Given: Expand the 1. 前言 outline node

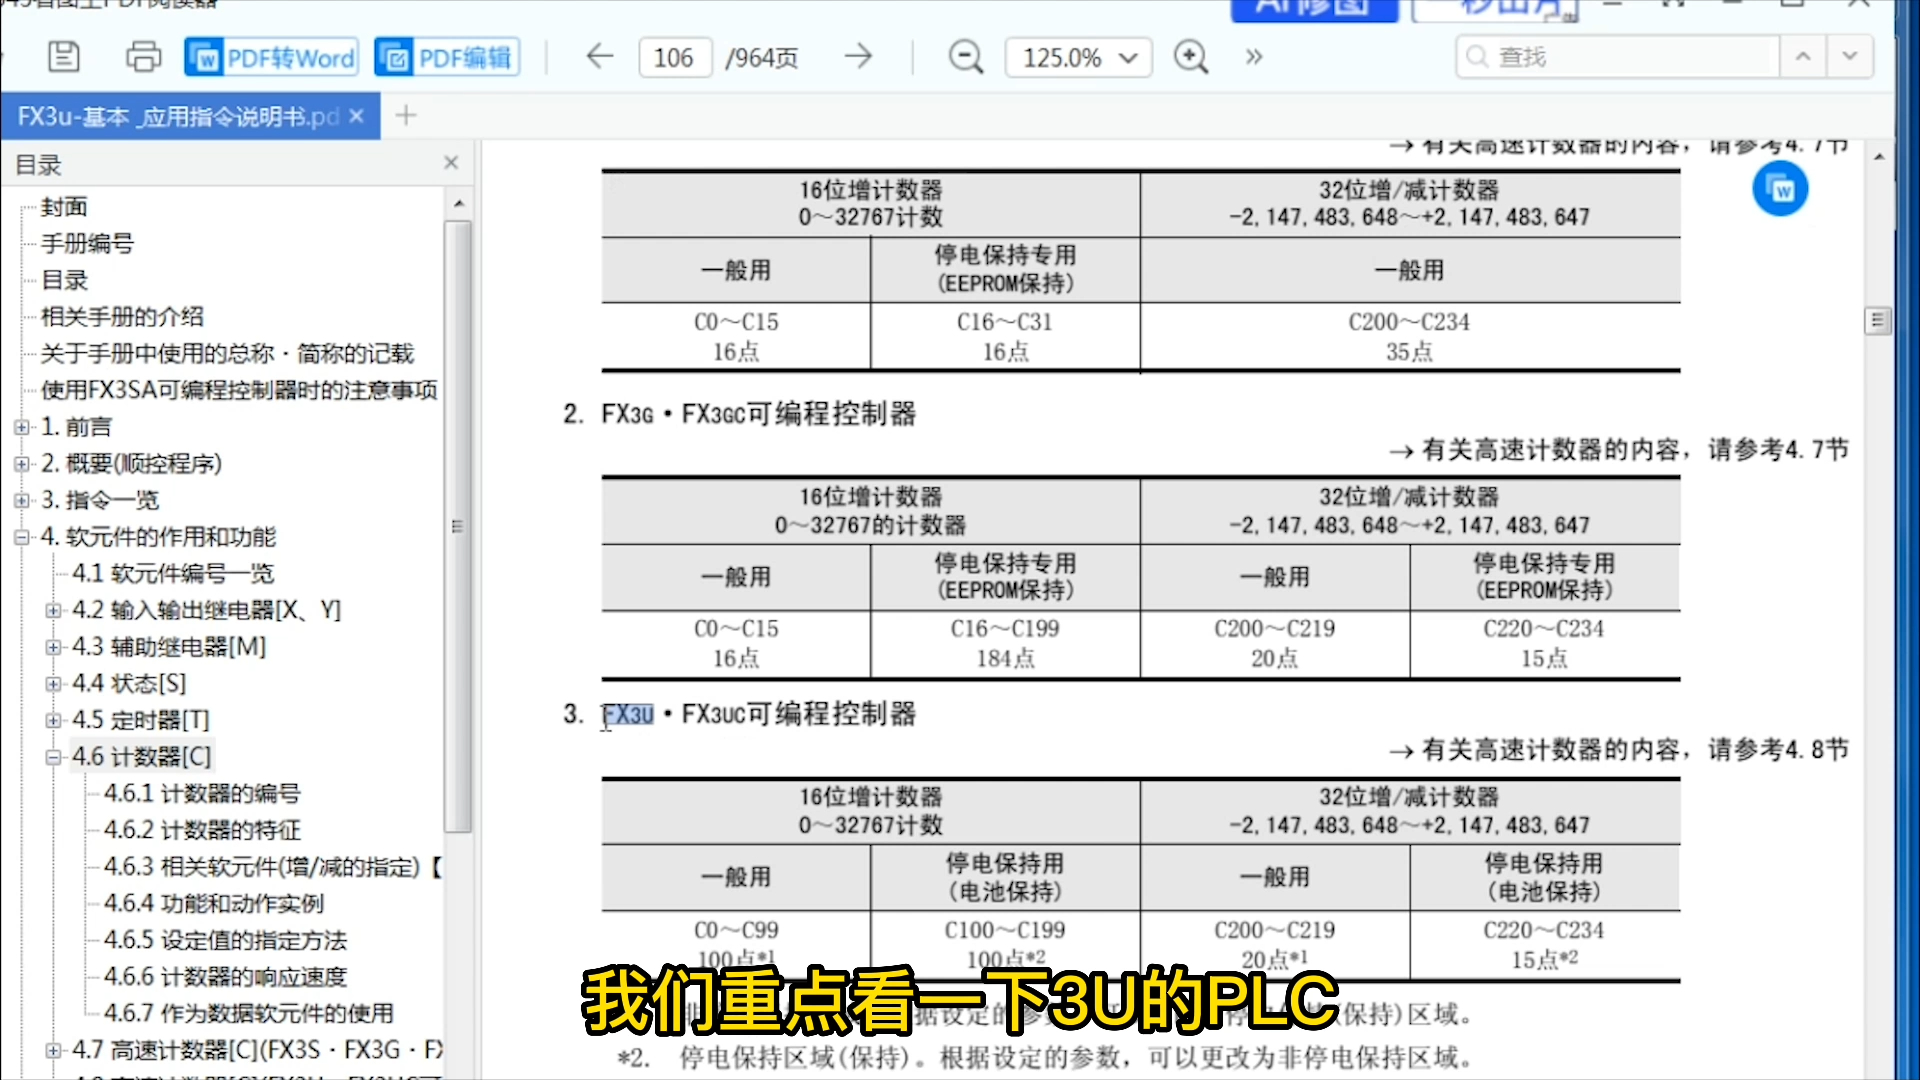Looking at the screenshot, I should (x=22, y=427).
